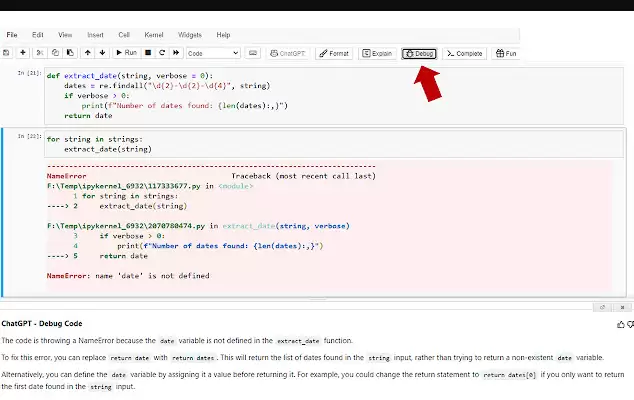The image size is (634, 400).
Task: Open the Cell menu
Action: coord(124,35)
